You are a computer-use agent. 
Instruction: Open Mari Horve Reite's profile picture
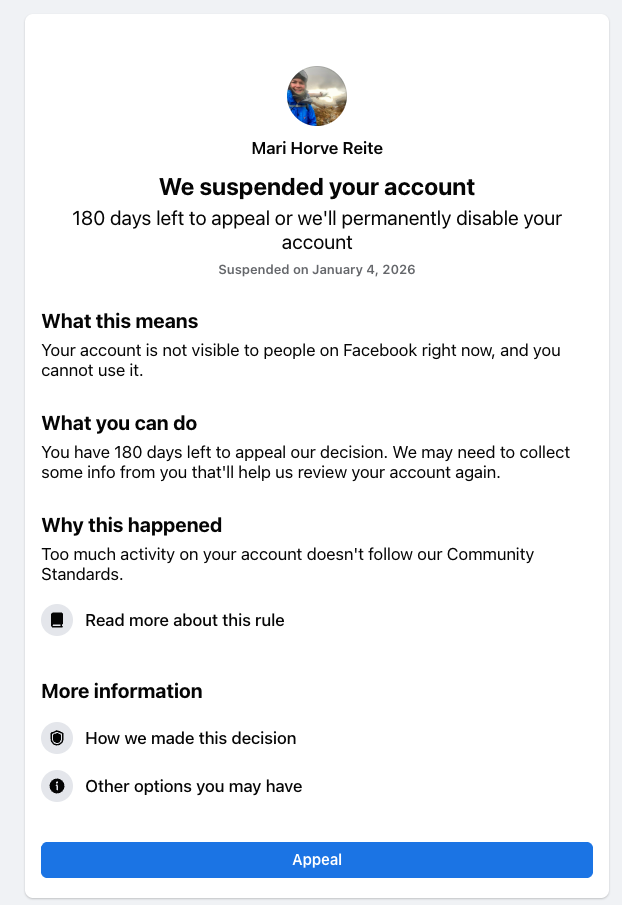pyautogui.click(x=317, y=96)
